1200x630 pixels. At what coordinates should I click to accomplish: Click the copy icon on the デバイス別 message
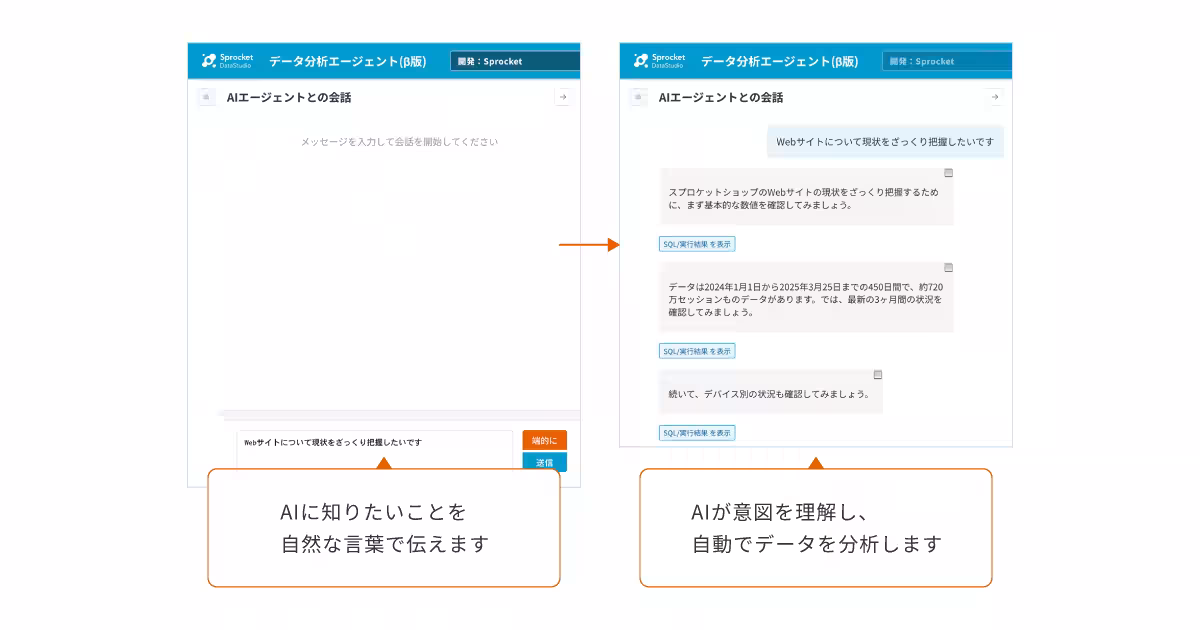point(878,373)
